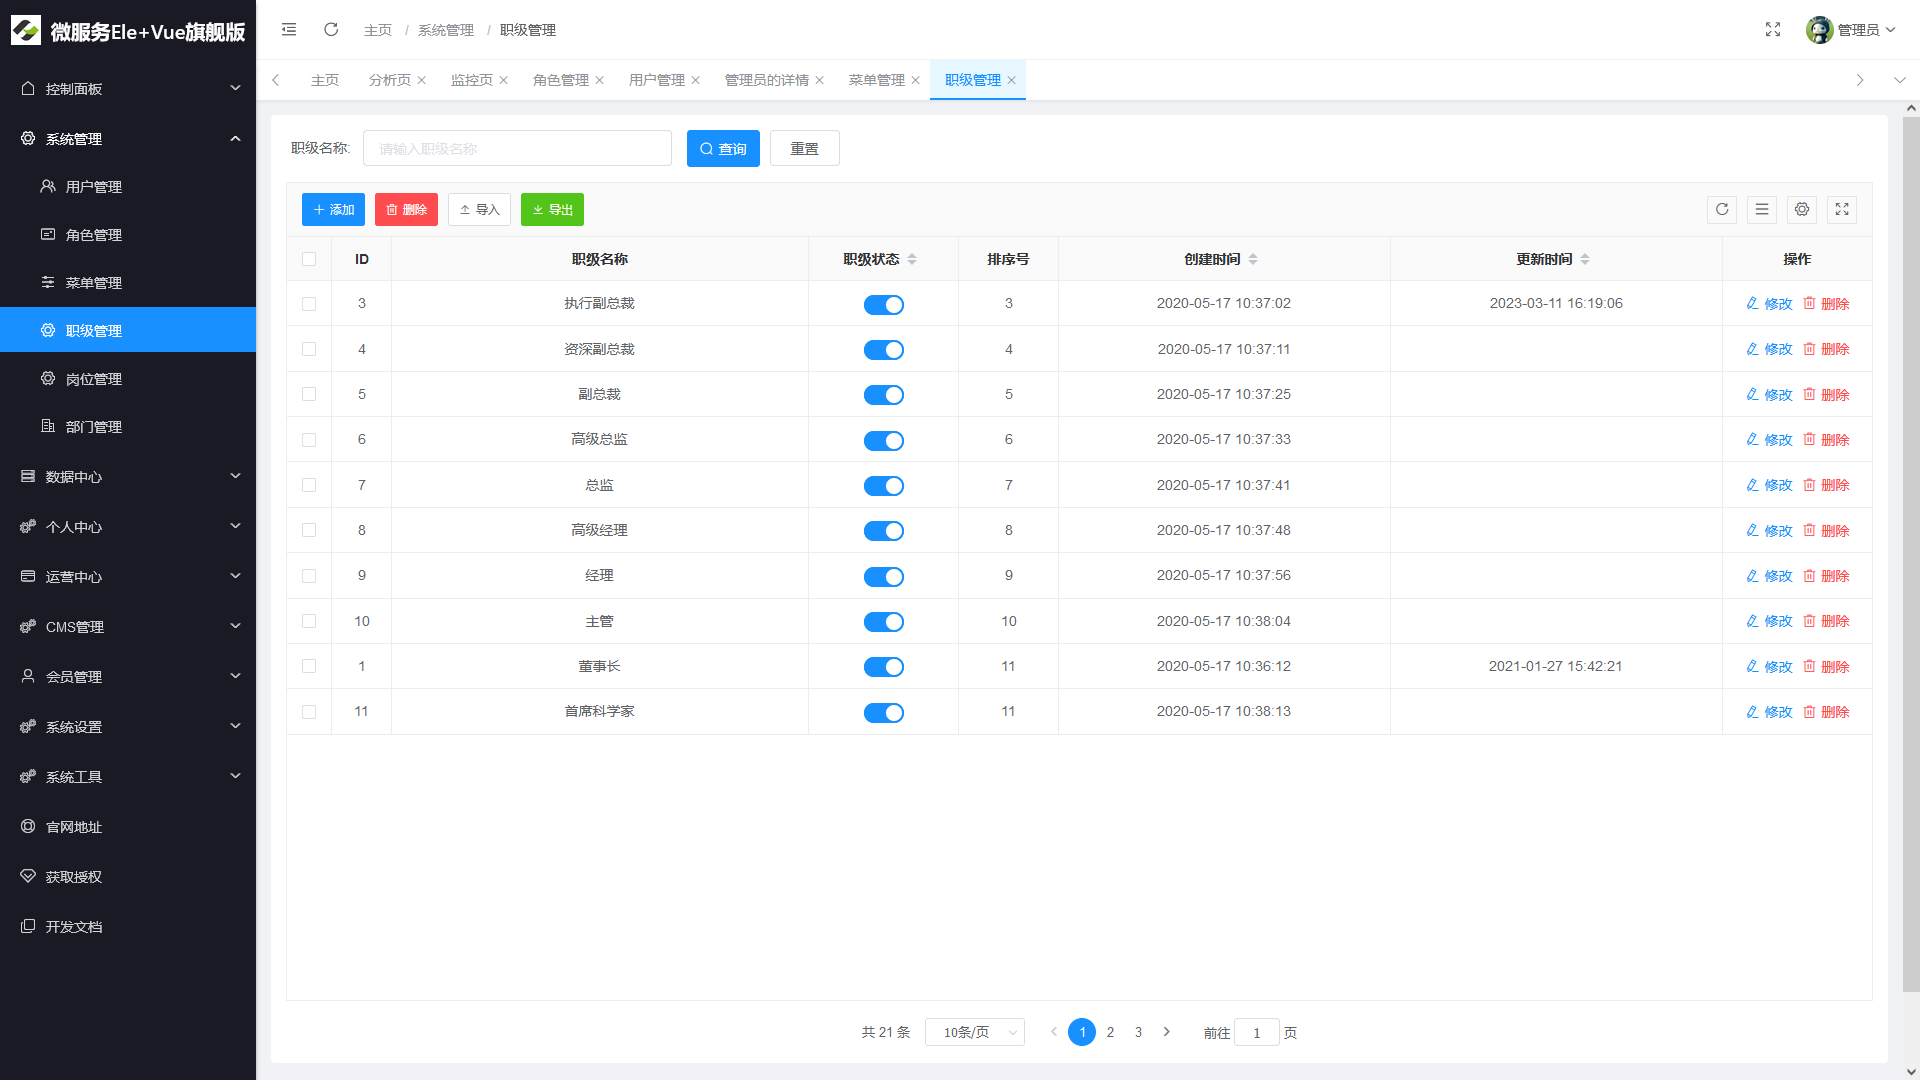Click the blue 查询 search button
1920x1080 pixels.
(723, 149)
